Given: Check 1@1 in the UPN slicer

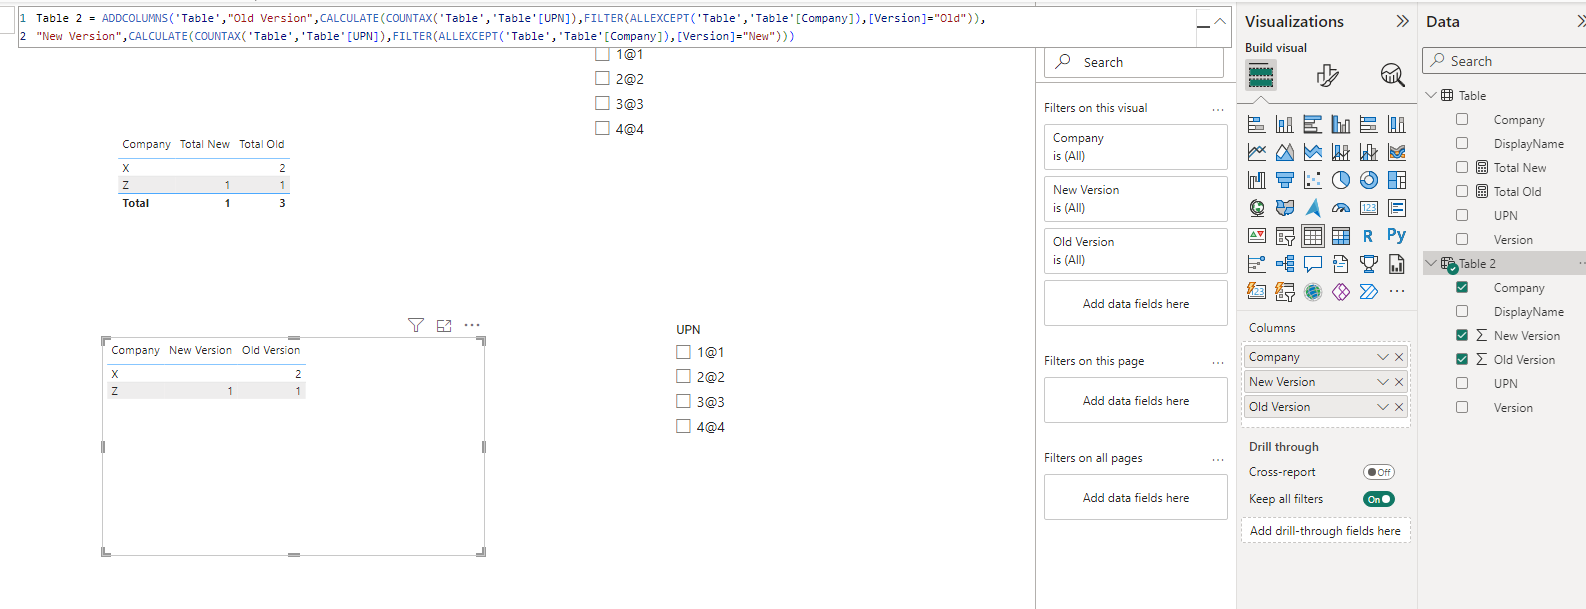Looking at the screenshot, I should [684, 352].
